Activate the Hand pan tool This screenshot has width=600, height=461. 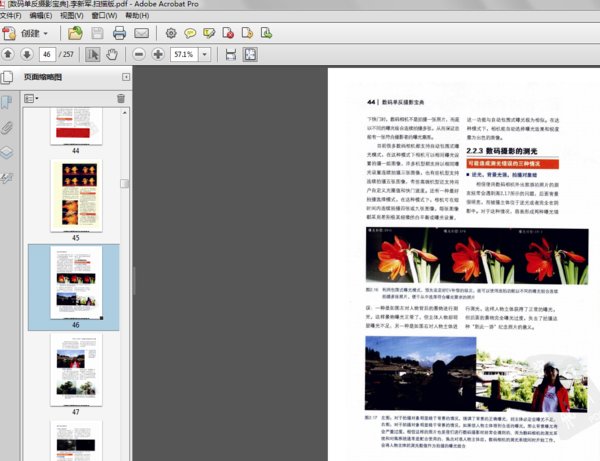click(x=113, y=54)
